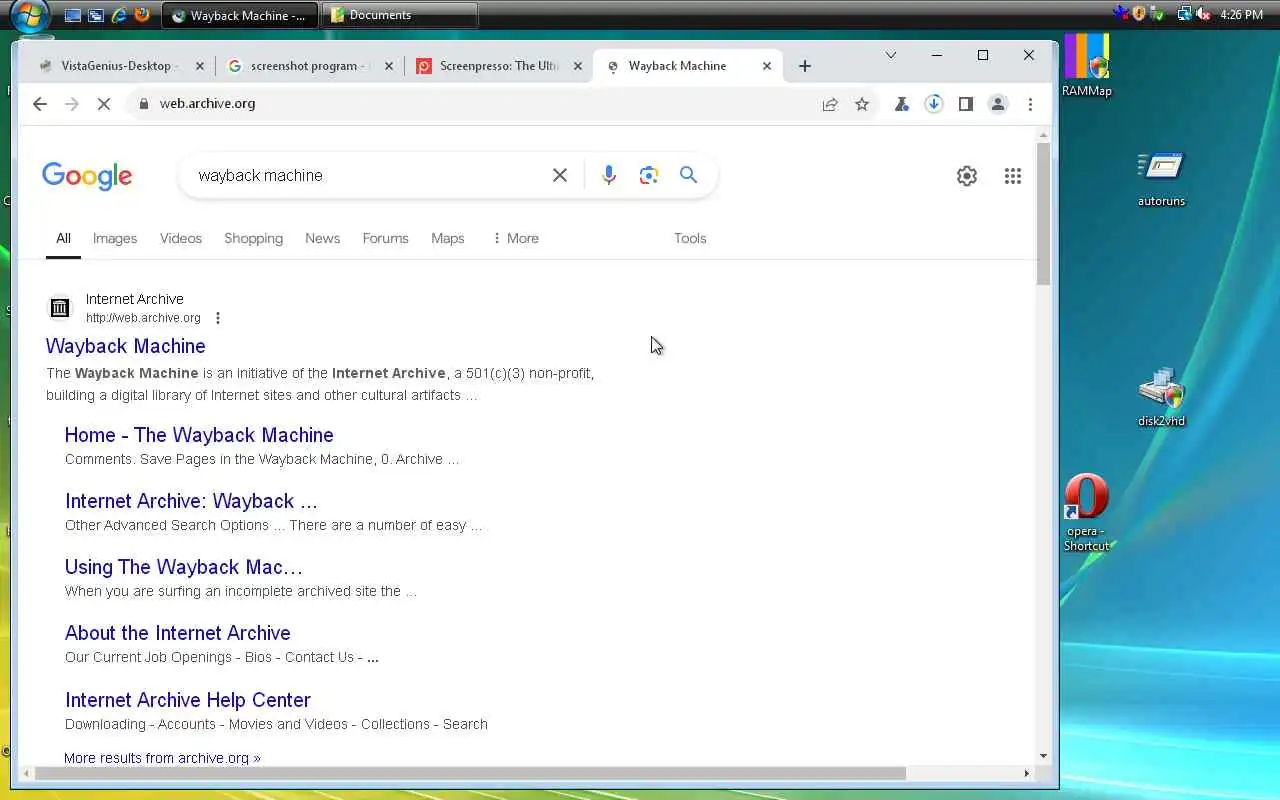Open the tab search chevron
This screenshot has height=800, width=1280.
click(x=890, y=56)
